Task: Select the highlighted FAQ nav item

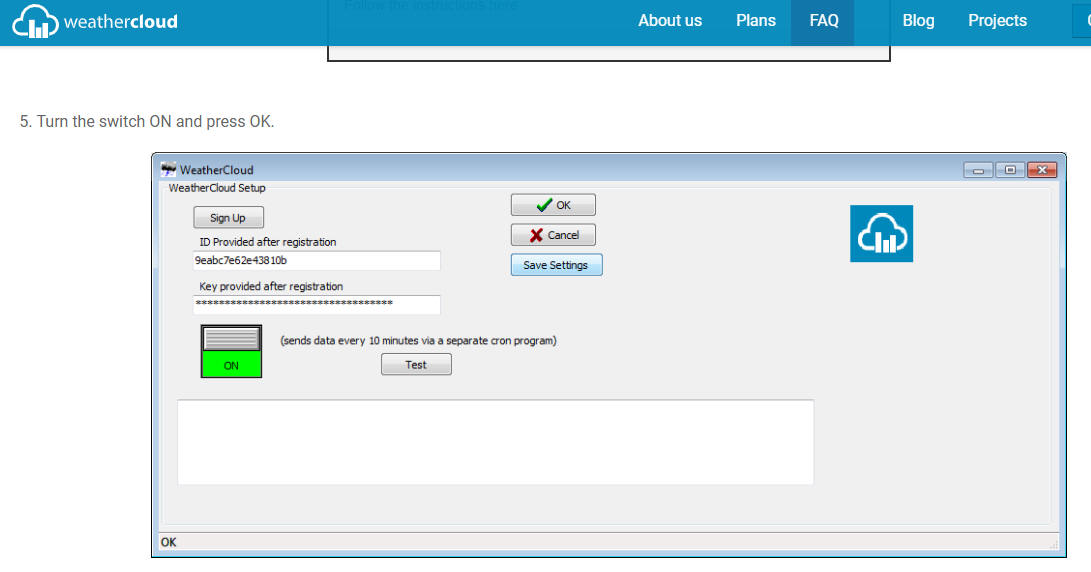Action: pos(823,21)
